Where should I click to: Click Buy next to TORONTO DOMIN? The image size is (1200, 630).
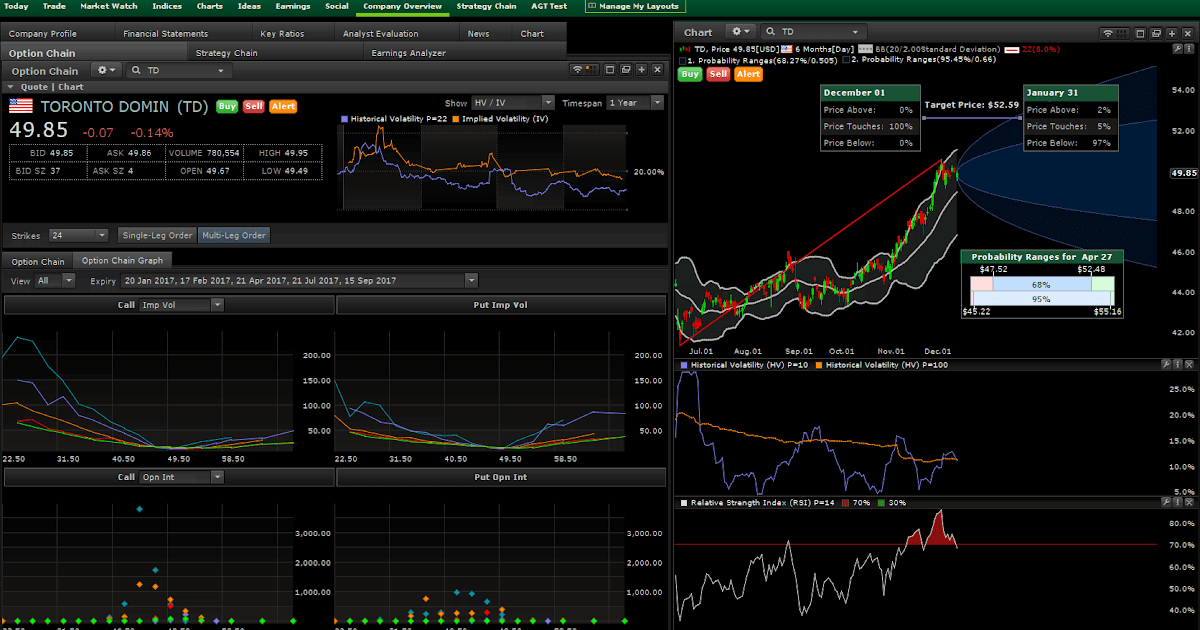(227, 106)
